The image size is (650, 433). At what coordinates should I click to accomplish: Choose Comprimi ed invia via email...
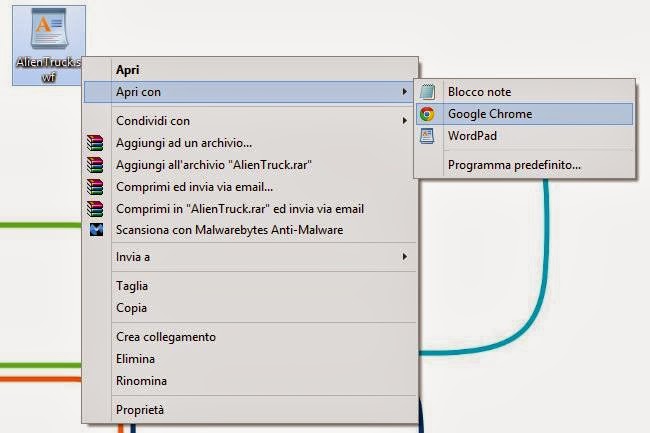tap(250, 187)
